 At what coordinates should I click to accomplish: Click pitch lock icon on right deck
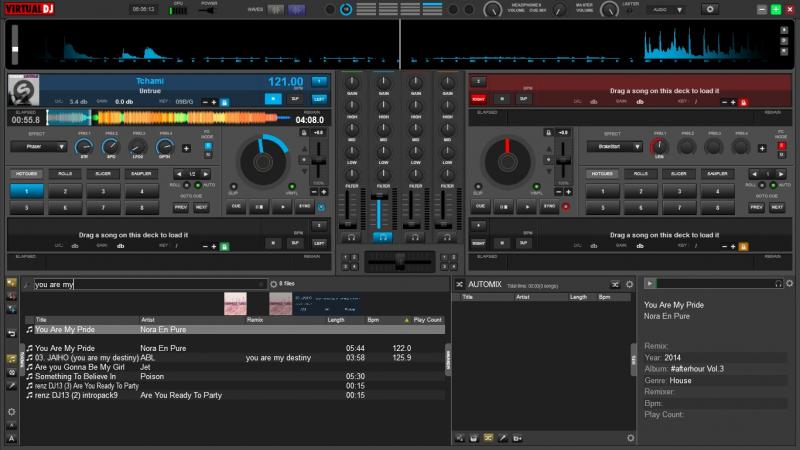(x=548, y=133)
